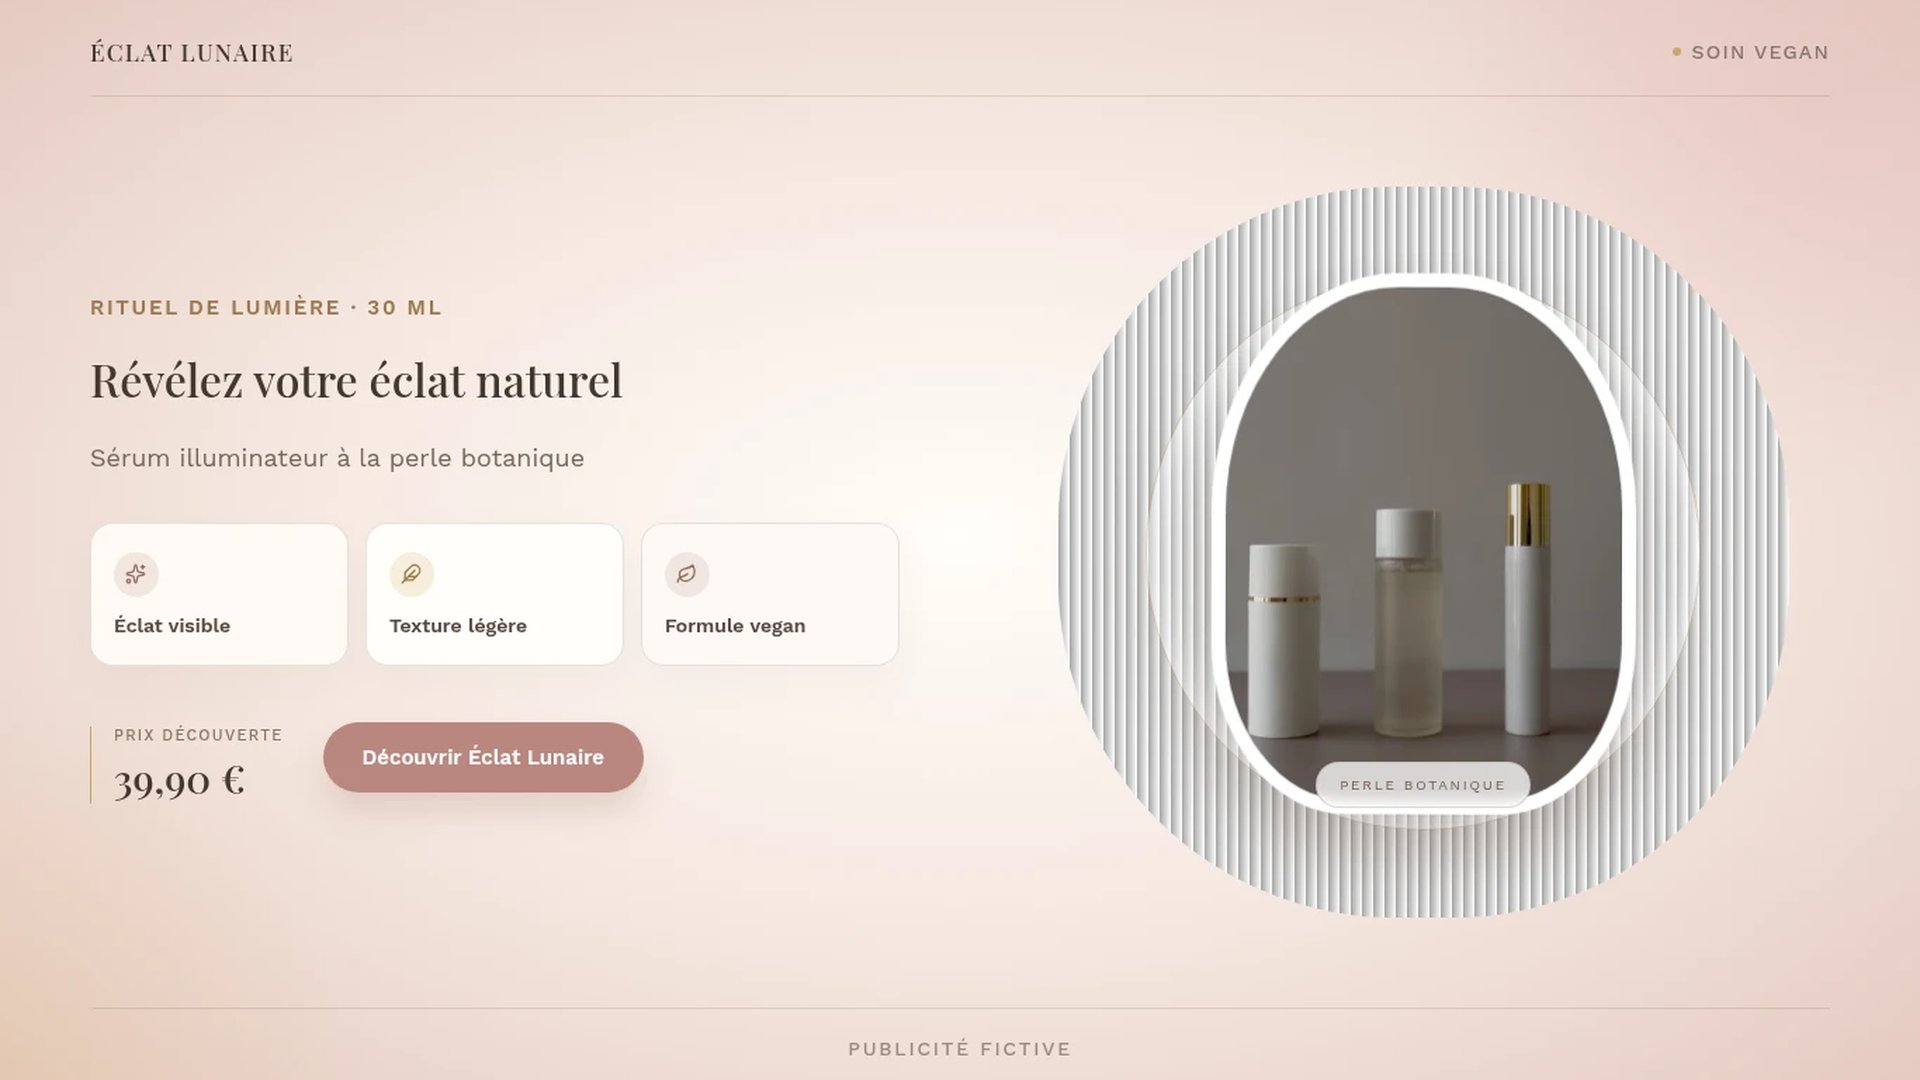The width and height of the screenshot is (1920, 1080).
Task: Click the headline Révélez votre éclat naturel
Action: 356,381
